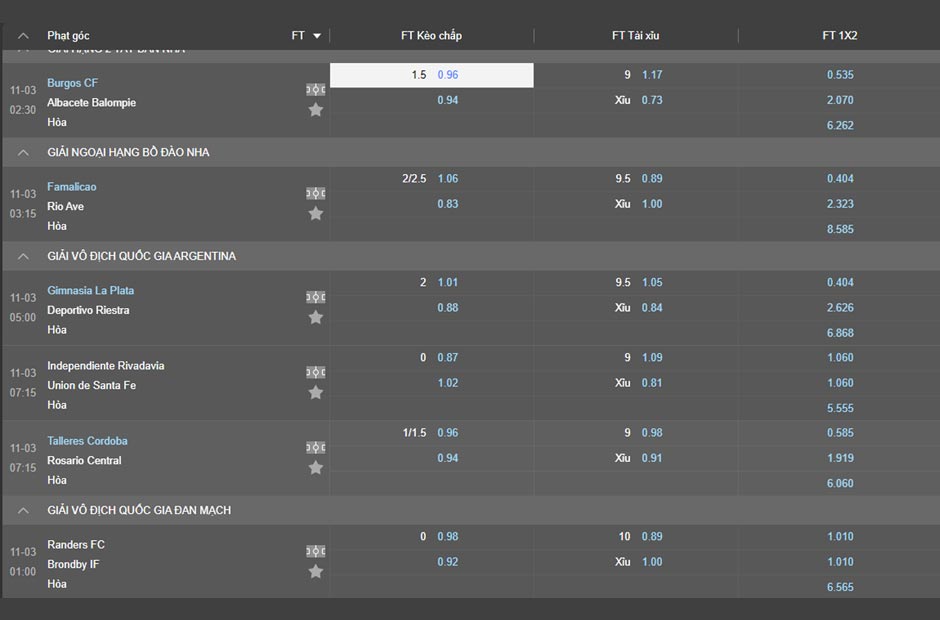Choose Albacete 1X2 odds 2.070

(x=840, y=100)
